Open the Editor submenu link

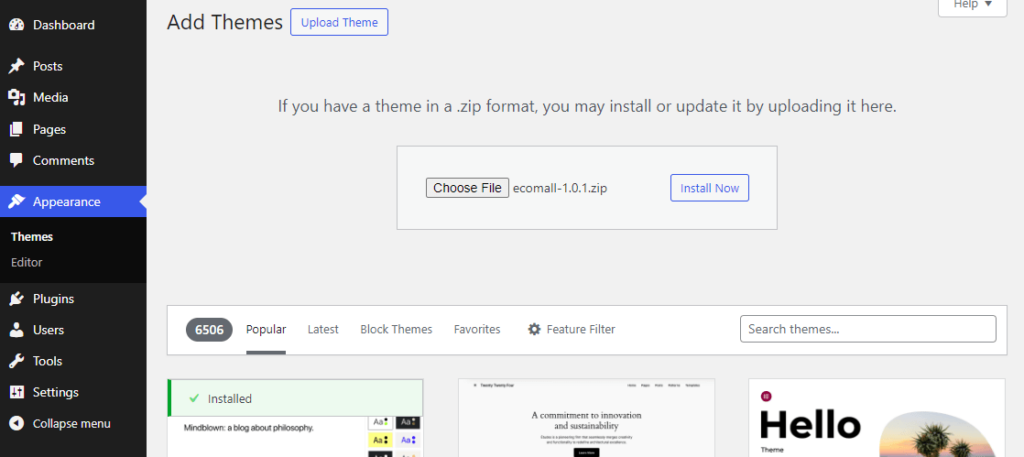(x=27, y=262)
